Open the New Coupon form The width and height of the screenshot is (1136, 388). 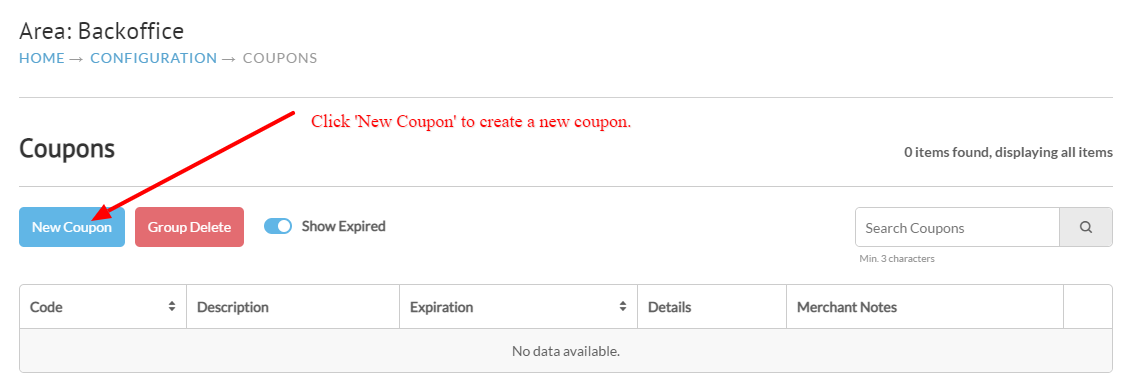(72, 227)
